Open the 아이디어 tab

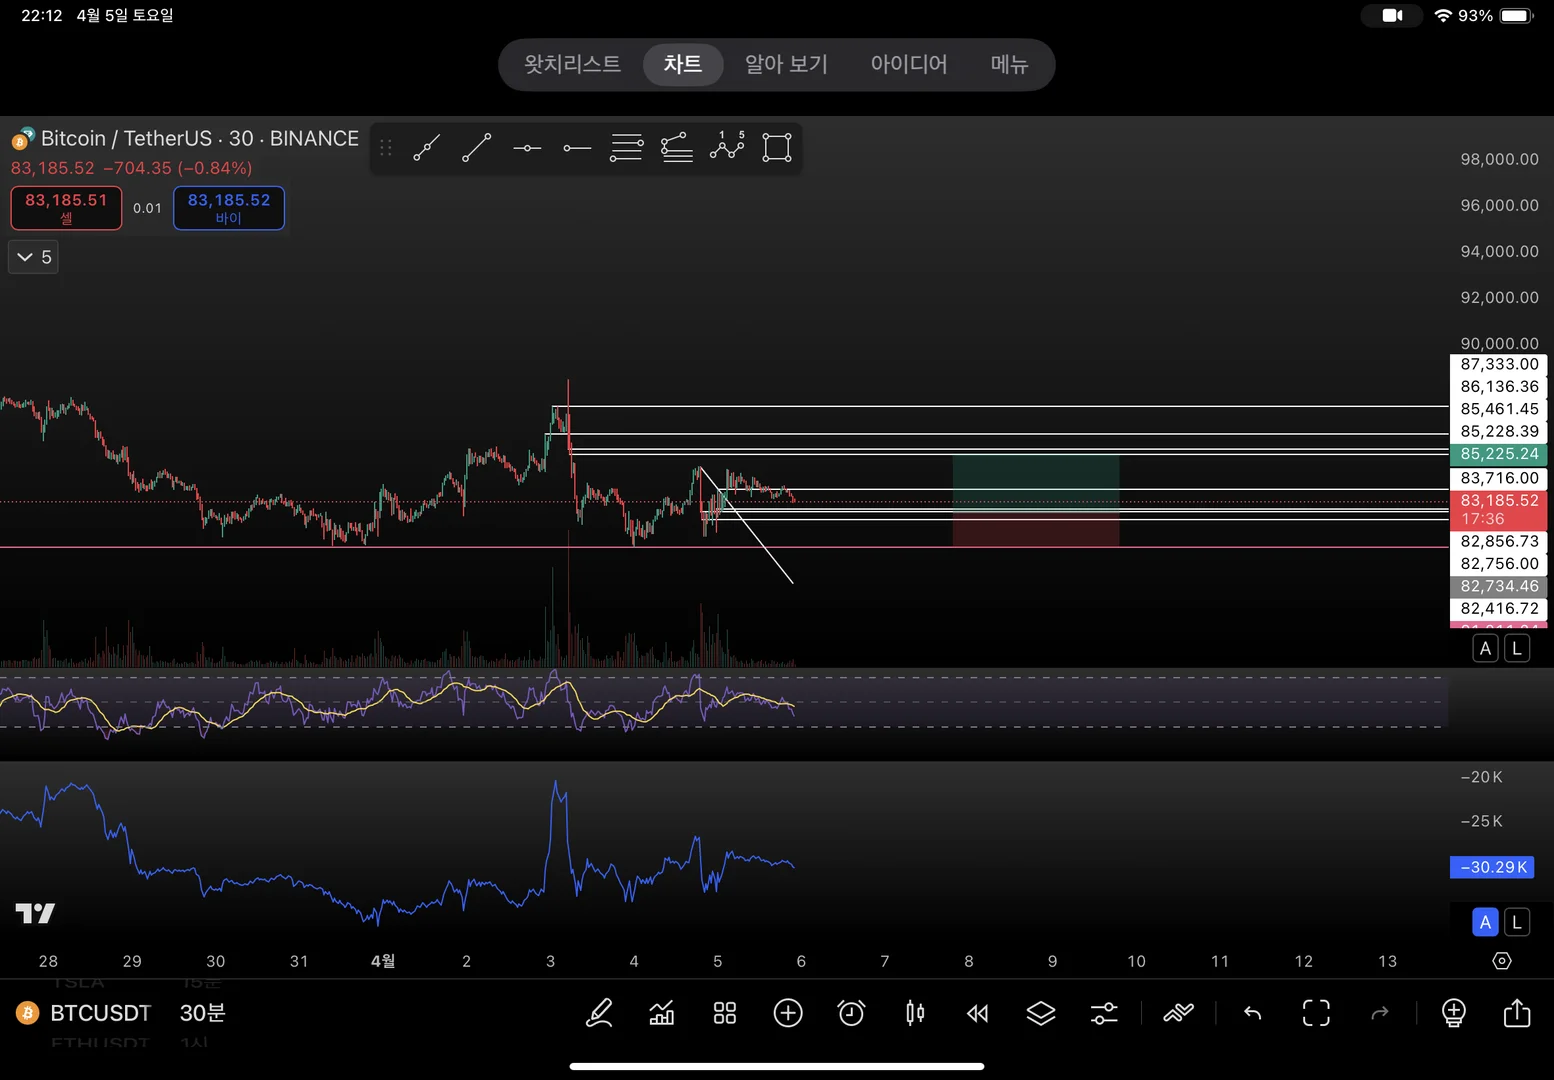(908, 65)
